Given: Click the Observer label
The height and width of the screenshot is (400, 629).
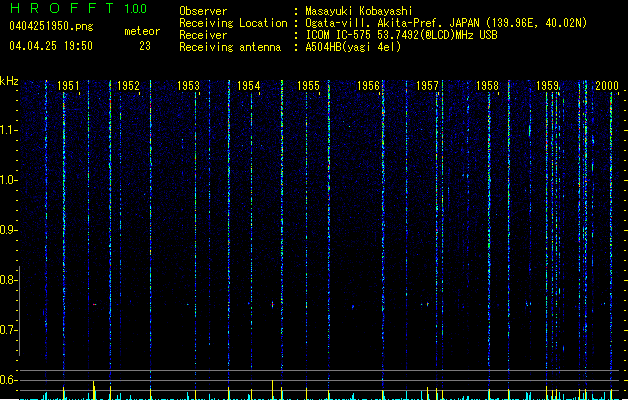Looking at the screenshot, I should point(203,11).
